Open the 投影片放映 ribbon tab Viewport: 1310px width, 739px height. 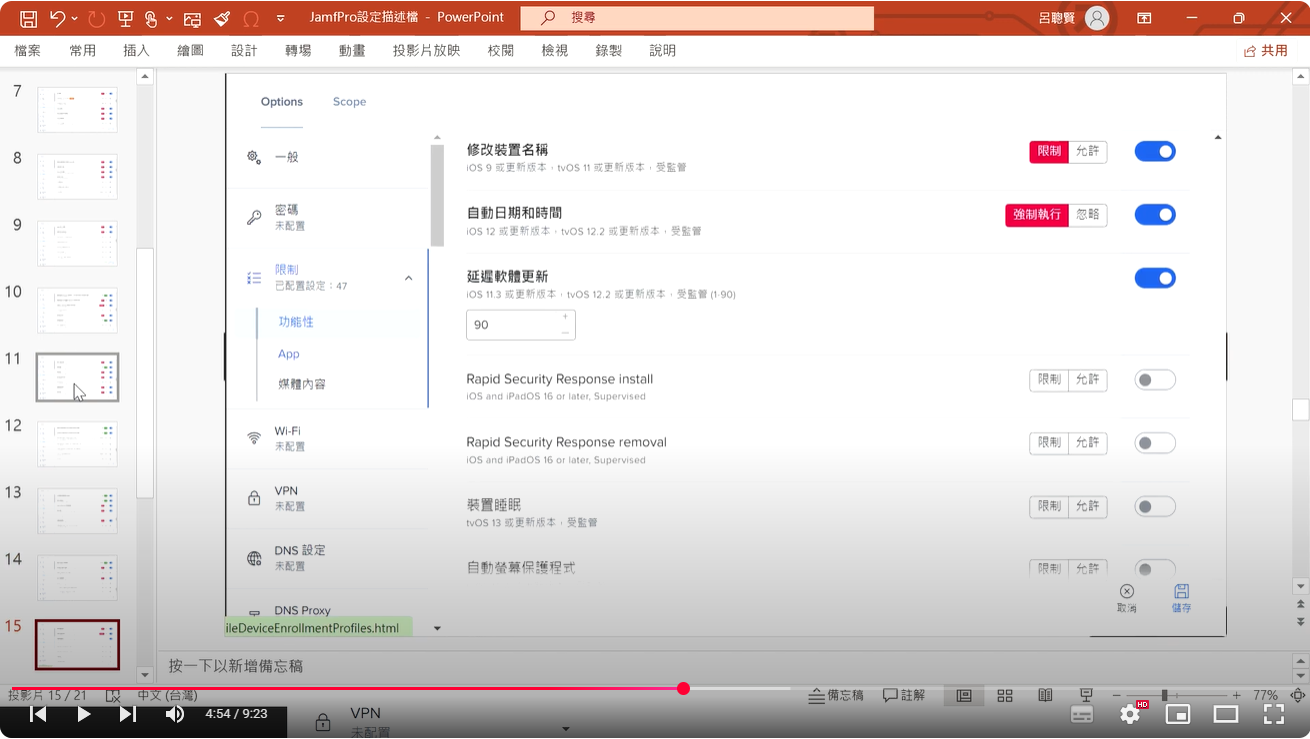pyautogui.click(x=427, y=50)
